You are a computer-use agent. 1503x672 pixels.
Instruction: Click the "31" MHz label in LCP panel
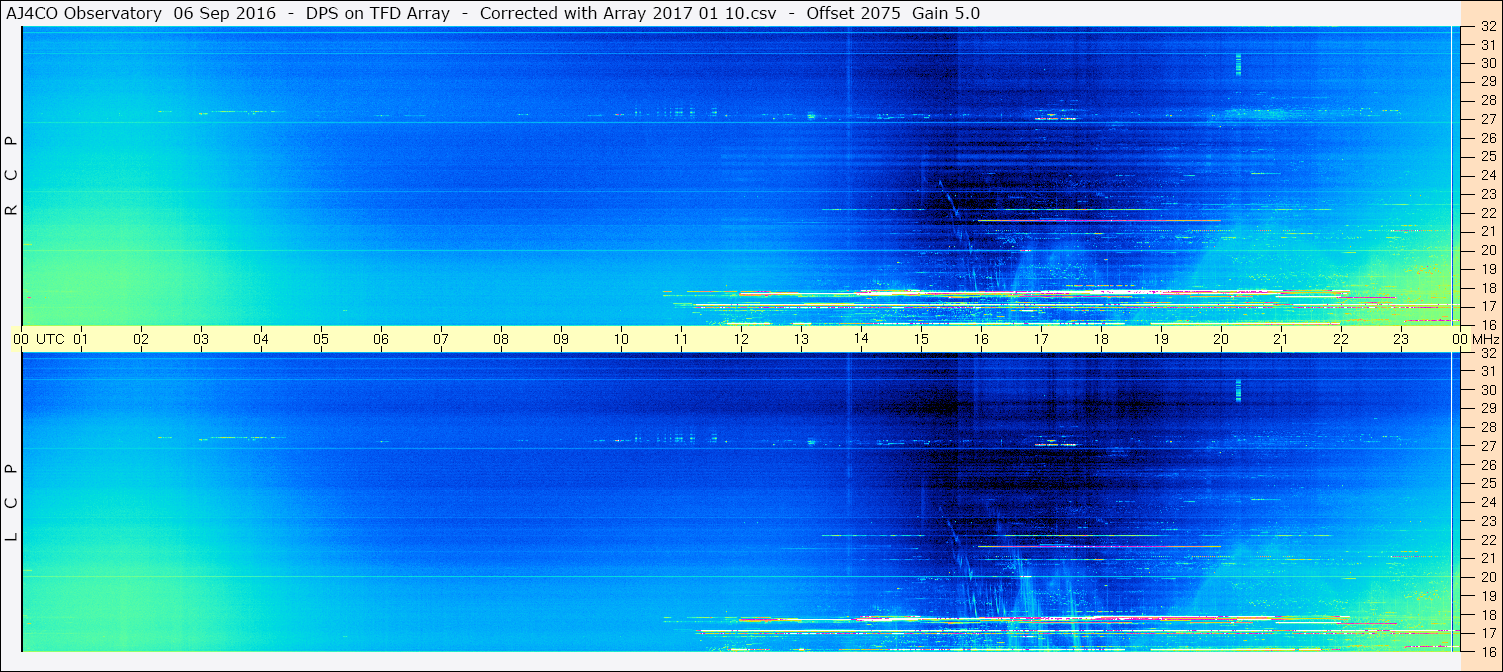coord(1487,371)
